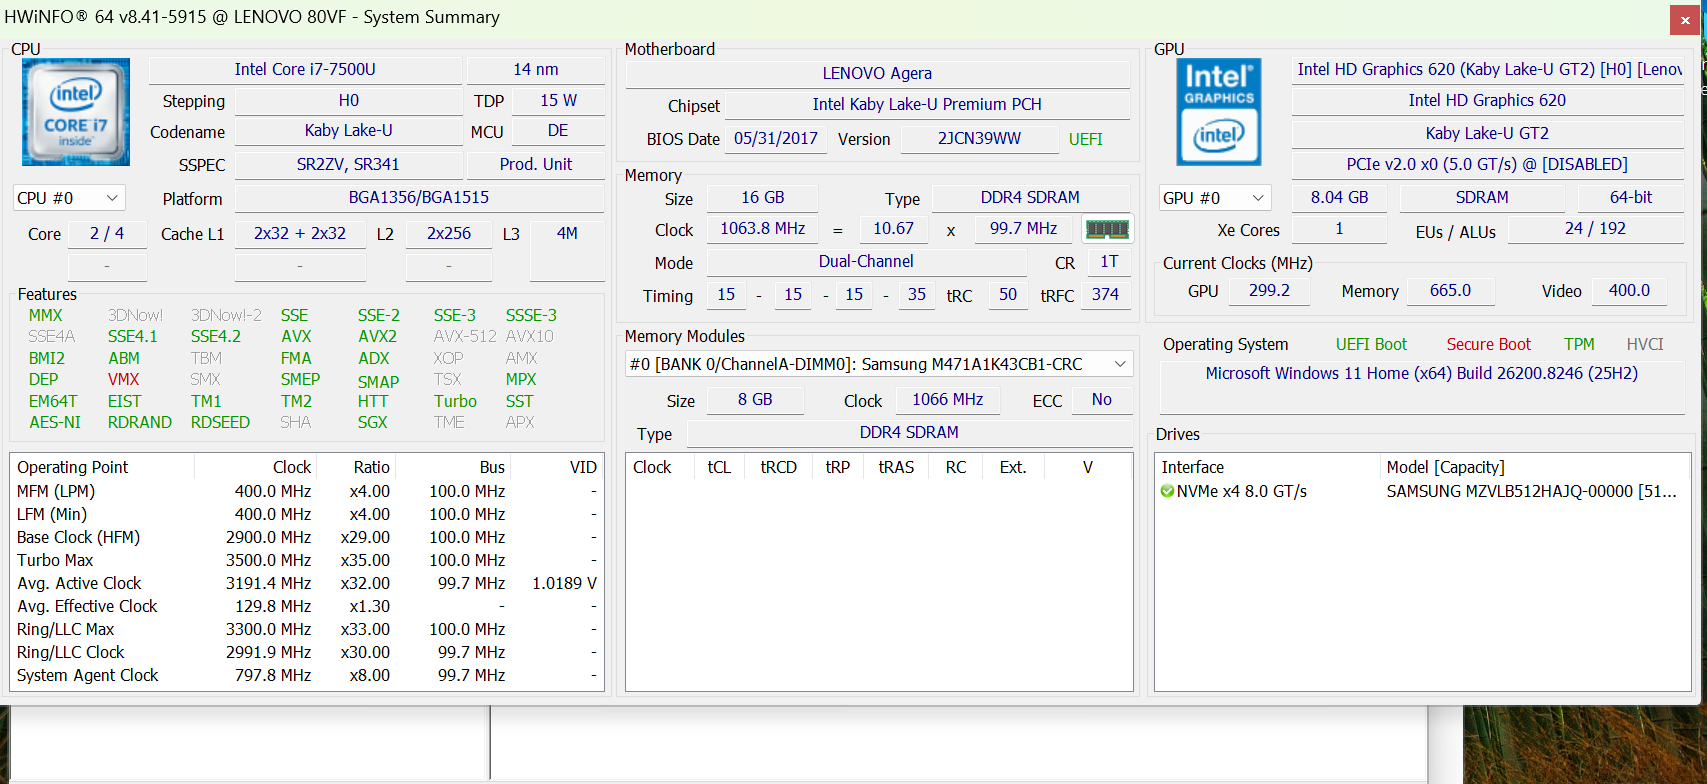
Task: Click the Dual-Channel memory mode value
Action: tap(866, 261)
